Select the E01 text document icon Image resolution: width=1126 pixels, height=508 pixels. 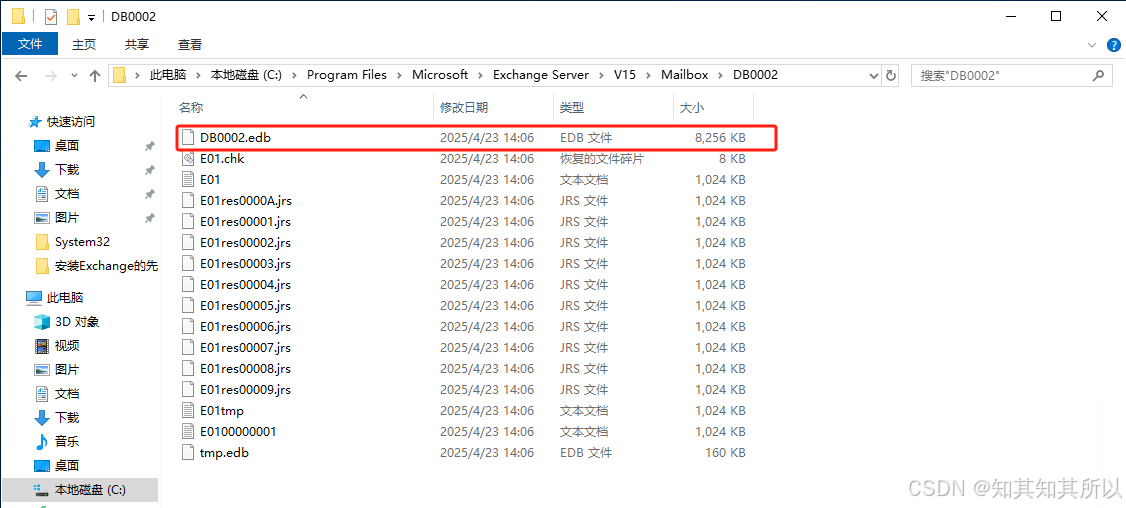tap(188, 180)
